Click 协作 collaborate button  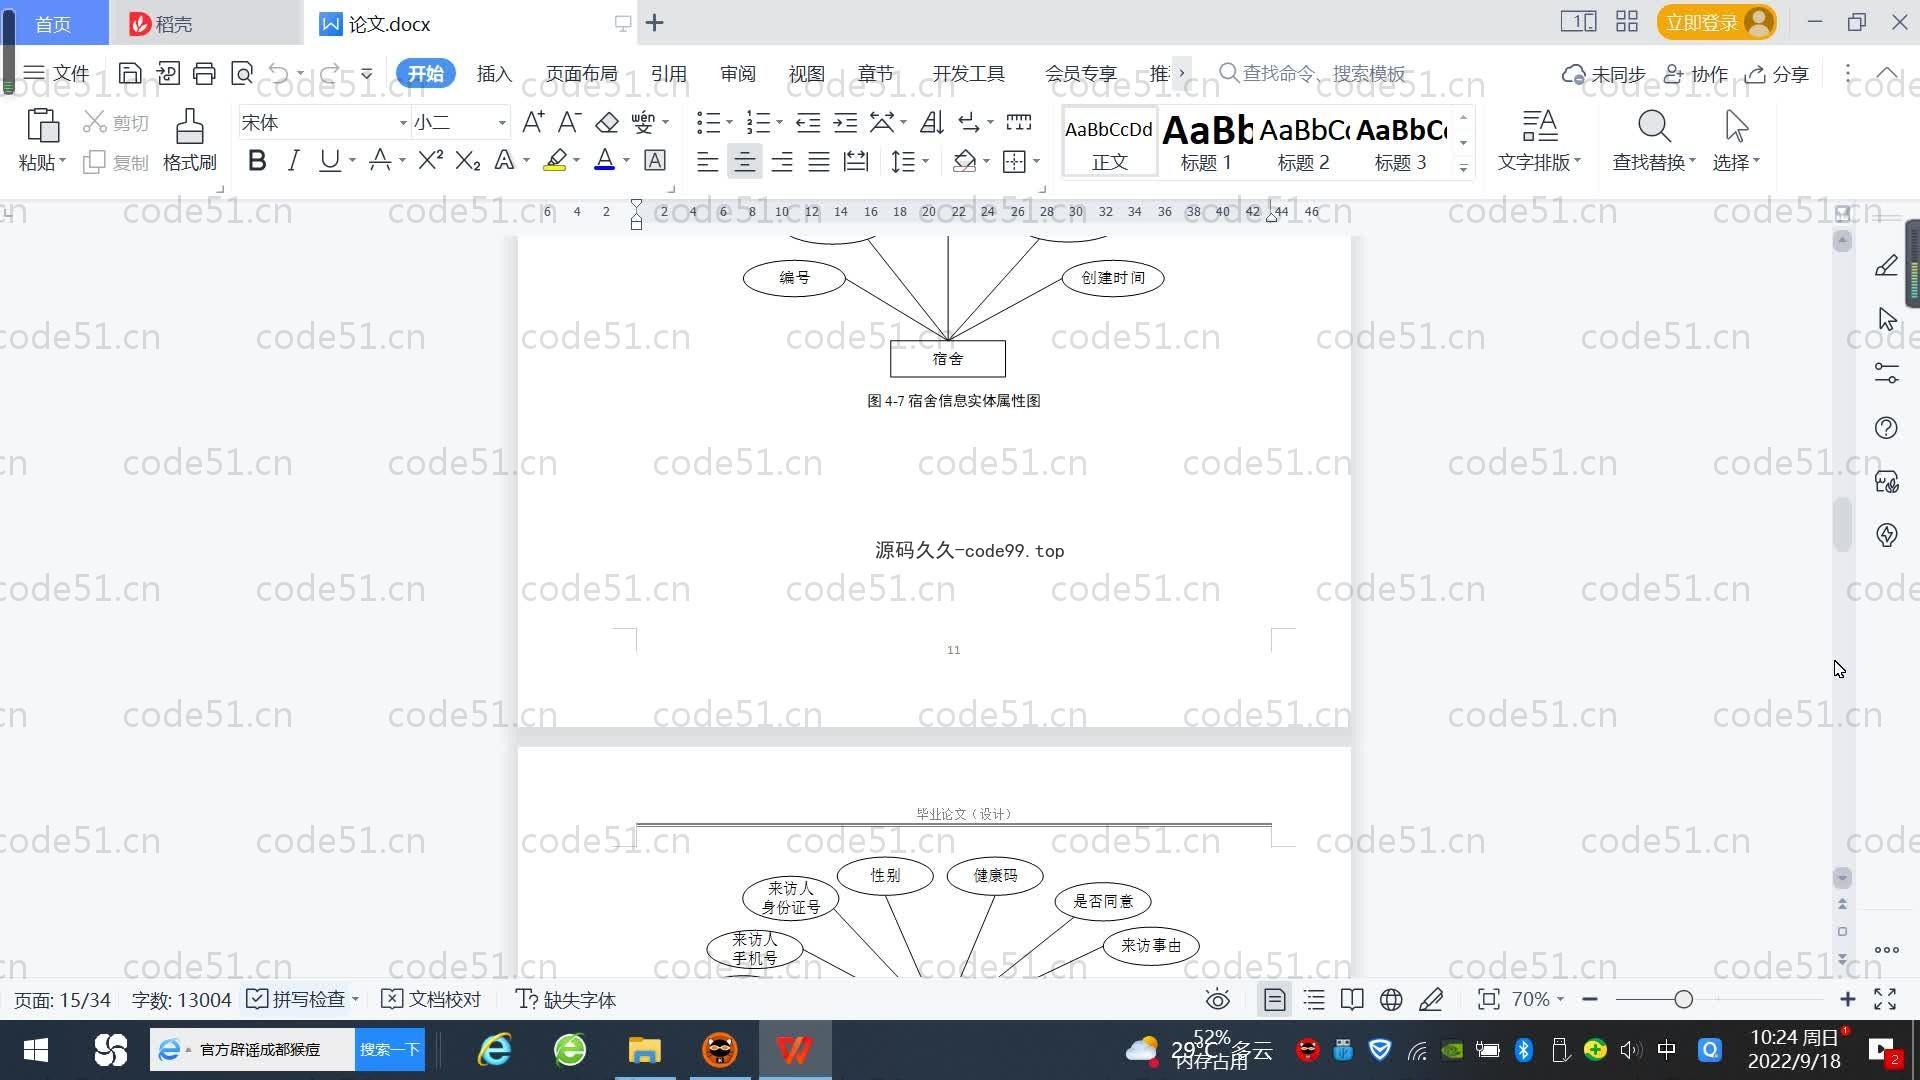point(1696,74)
